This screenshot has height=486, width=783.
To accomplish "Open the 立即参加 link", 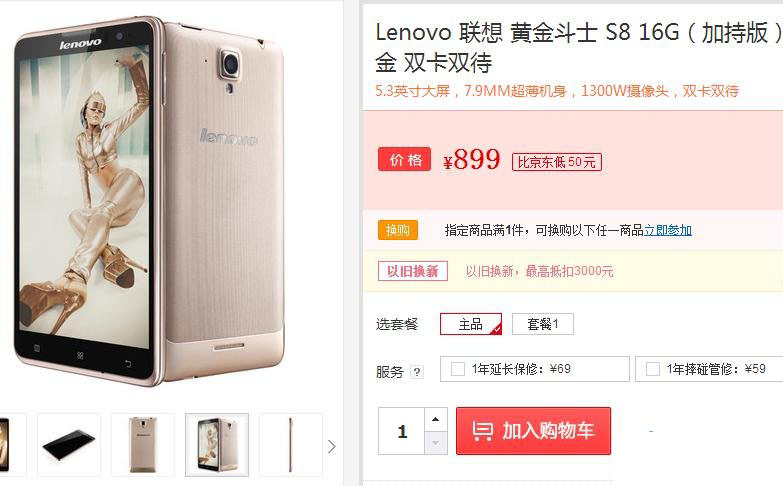I will point(668,230).
